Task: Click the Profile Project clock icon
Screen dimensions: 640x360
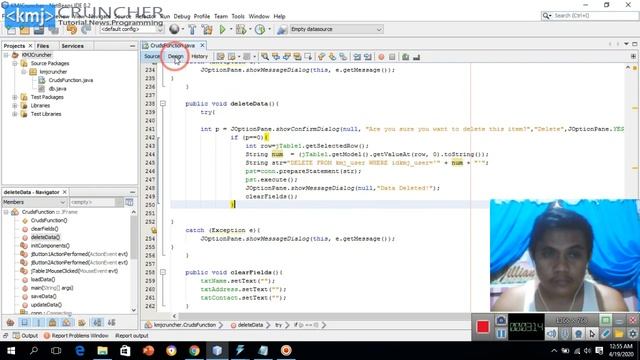Action: point(260,29)
